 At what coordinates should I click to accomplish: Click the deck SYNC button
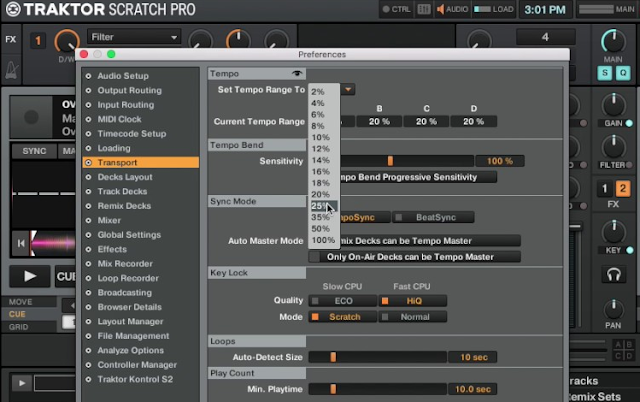click(34, 151)
